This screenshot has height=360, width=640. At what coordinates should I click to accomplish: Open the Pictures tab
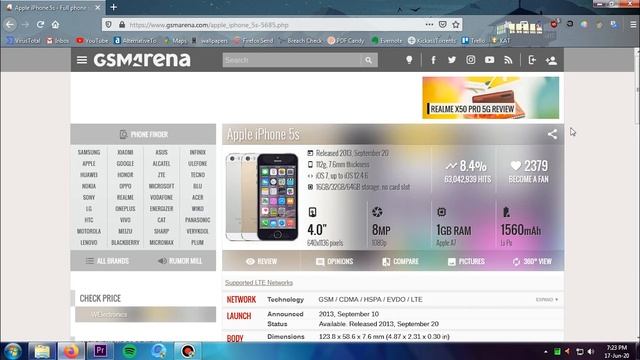(466, 262)
